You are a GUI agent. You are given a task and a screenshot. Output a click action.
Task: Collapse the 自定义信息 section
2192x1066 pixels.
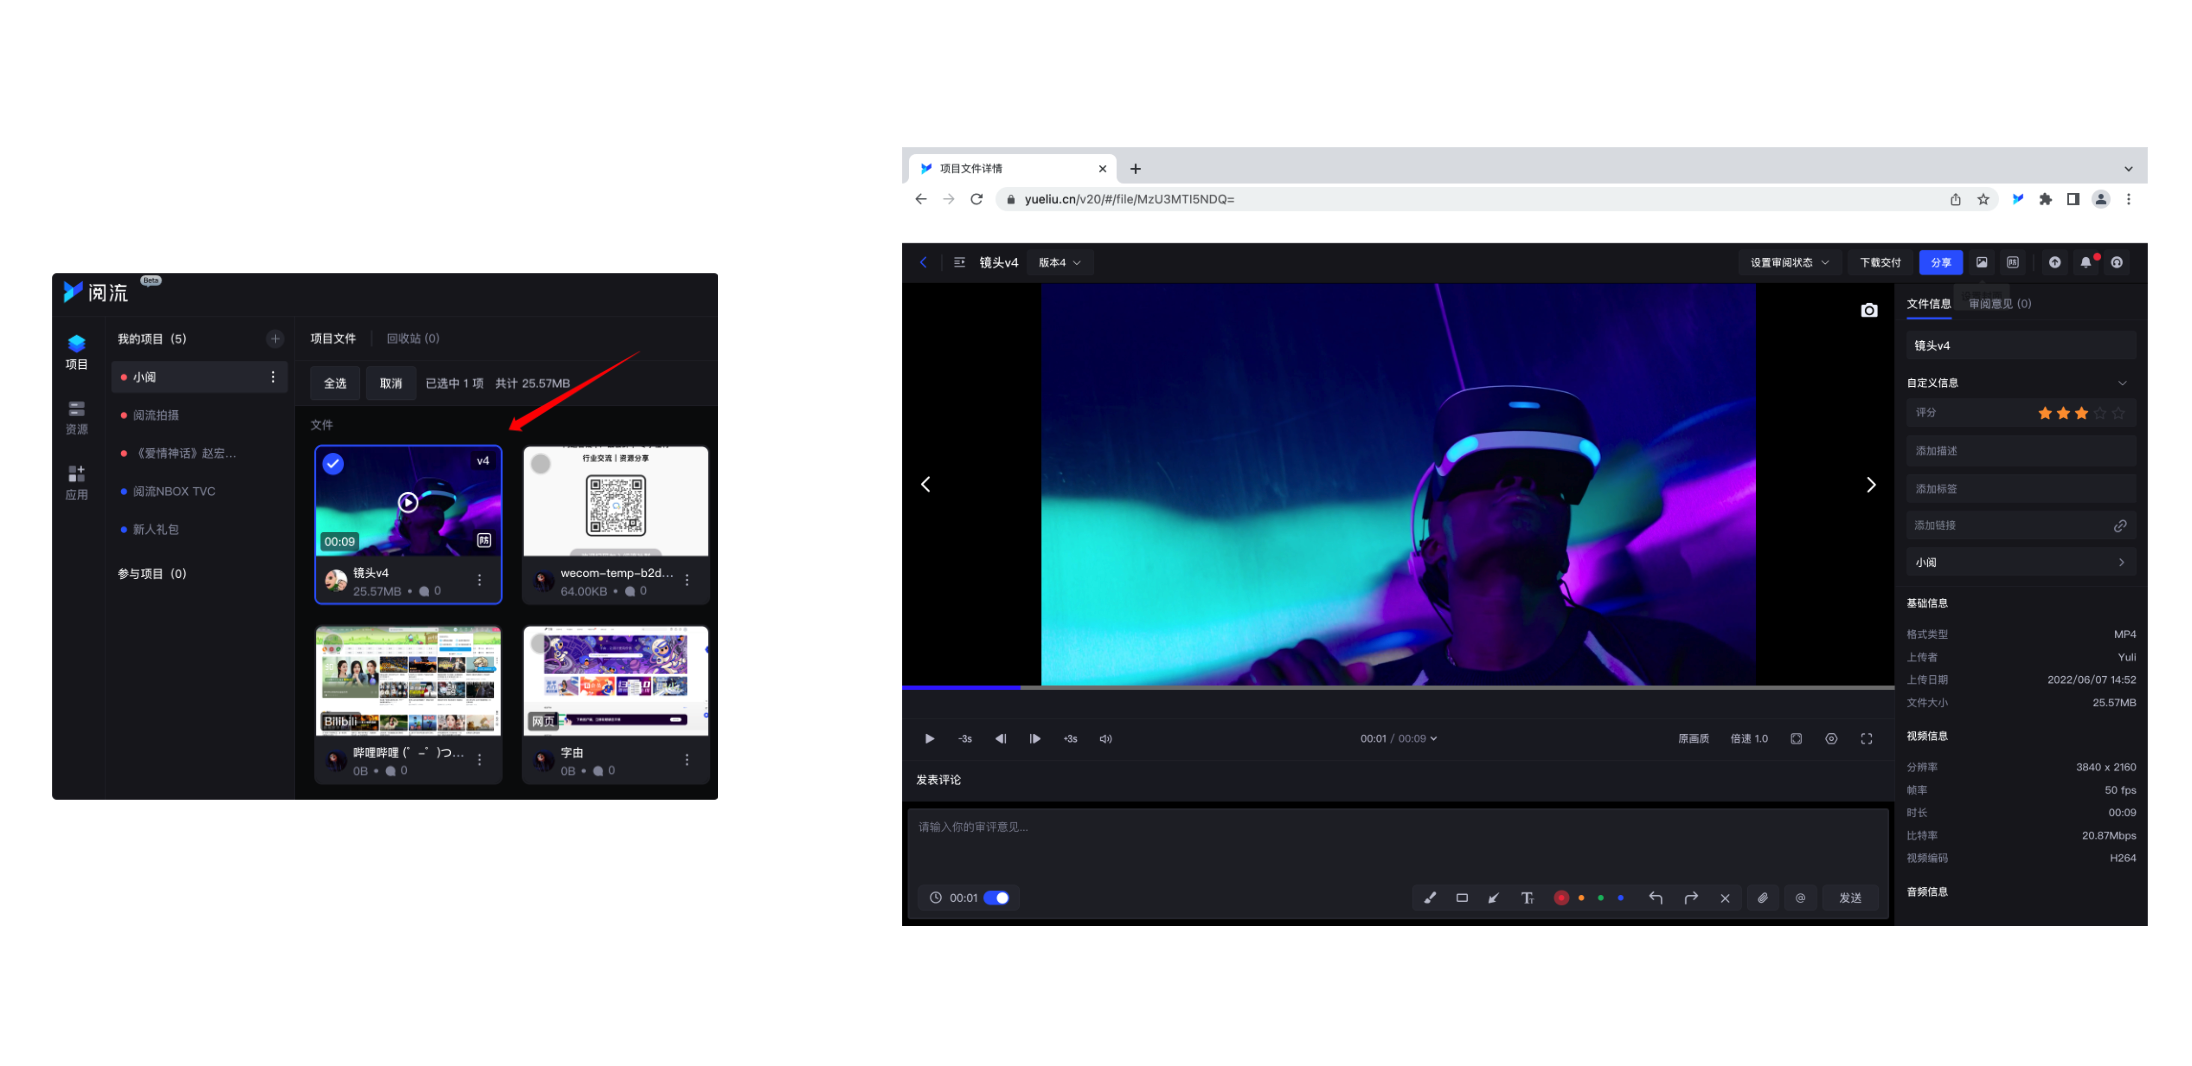click(2122, 383)
